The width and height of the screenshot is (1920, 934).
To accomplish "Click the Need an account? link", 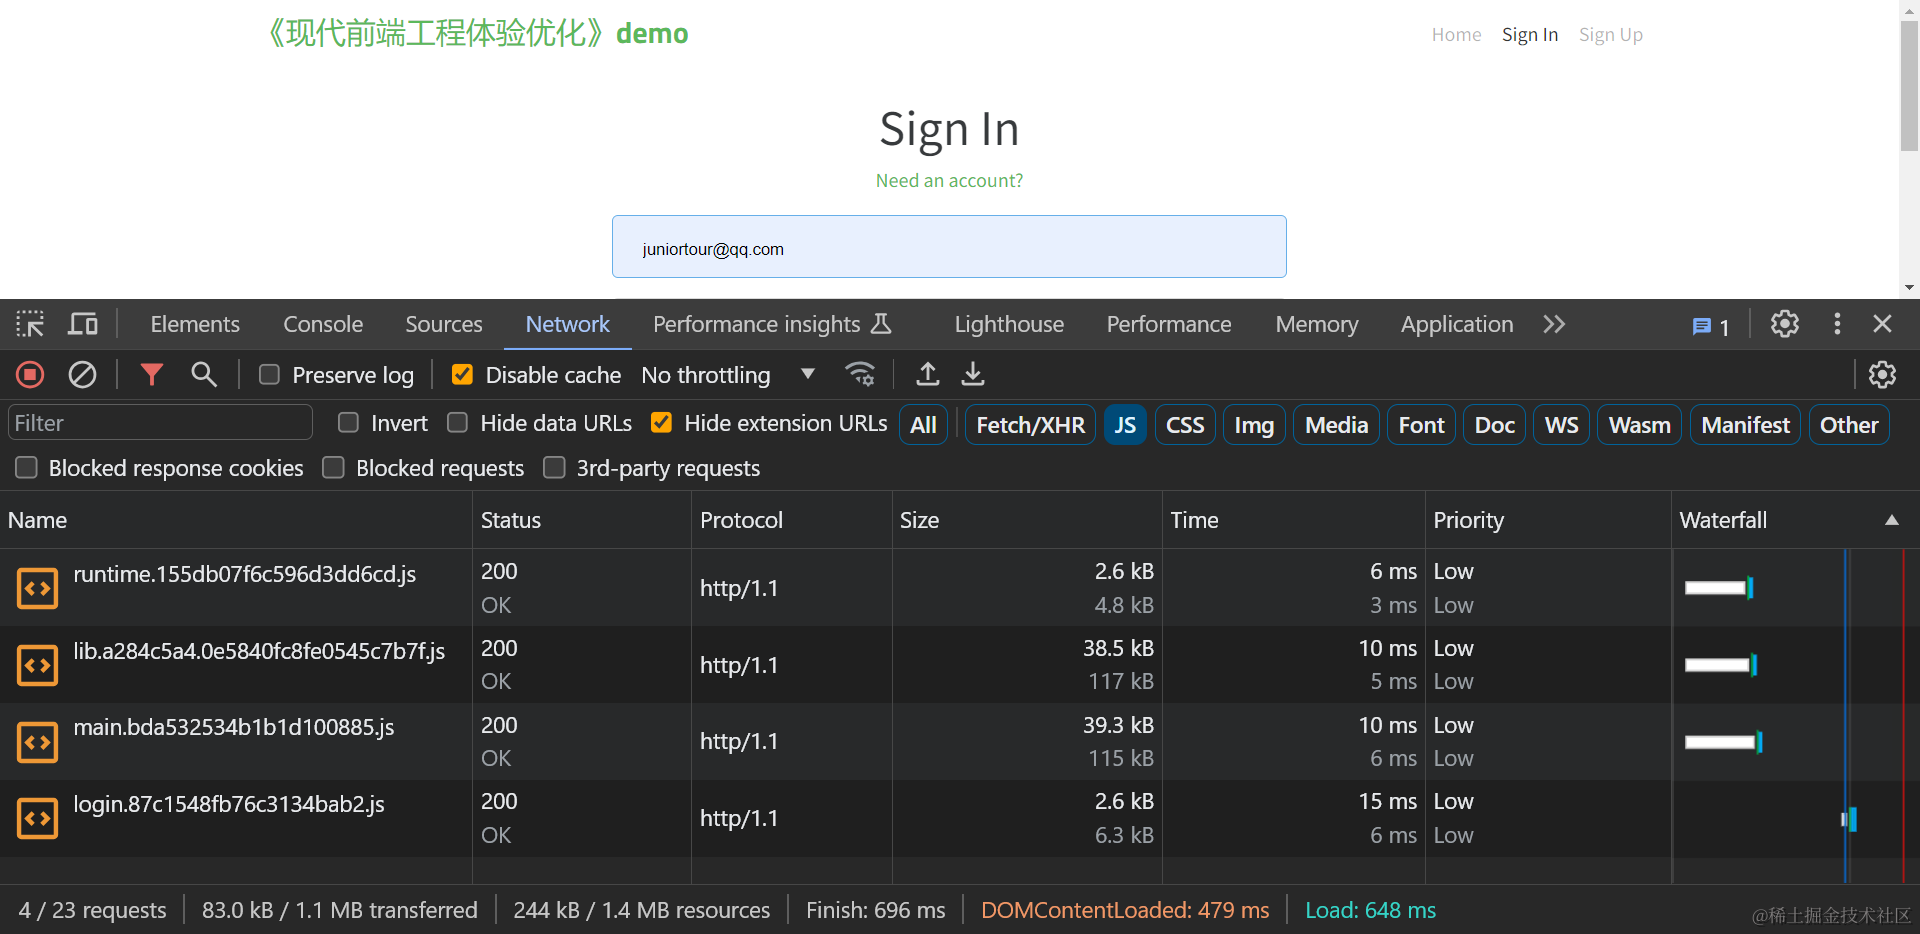I will tap(949, 181).
